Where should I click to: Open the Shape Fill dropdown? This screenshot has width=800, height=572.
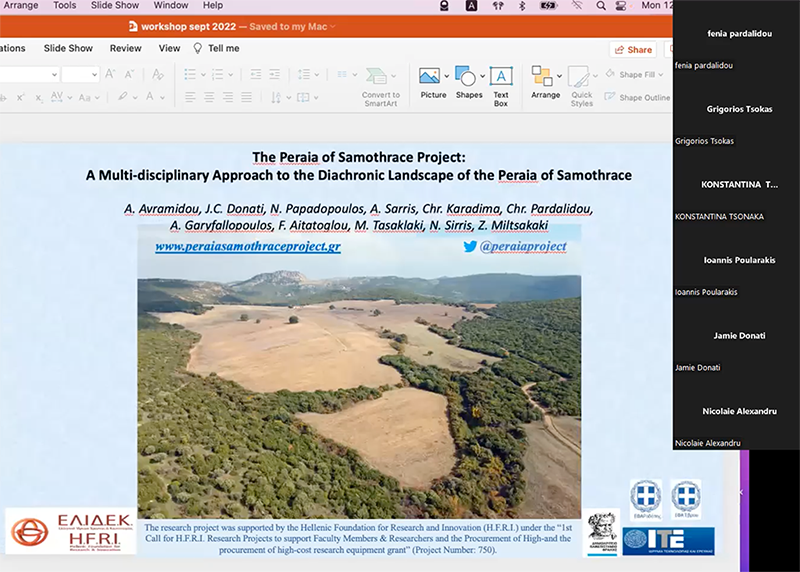(x=662, y=75)
